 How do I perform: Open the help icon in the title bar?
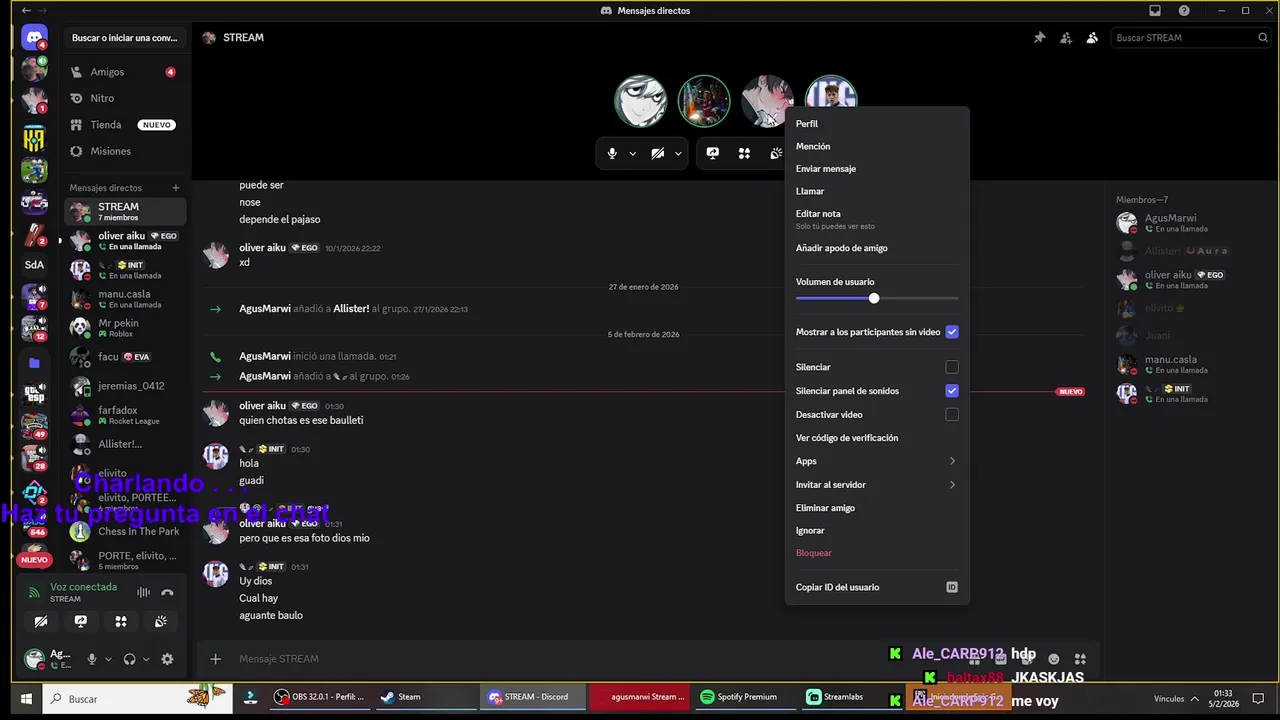click(1184, 11)
